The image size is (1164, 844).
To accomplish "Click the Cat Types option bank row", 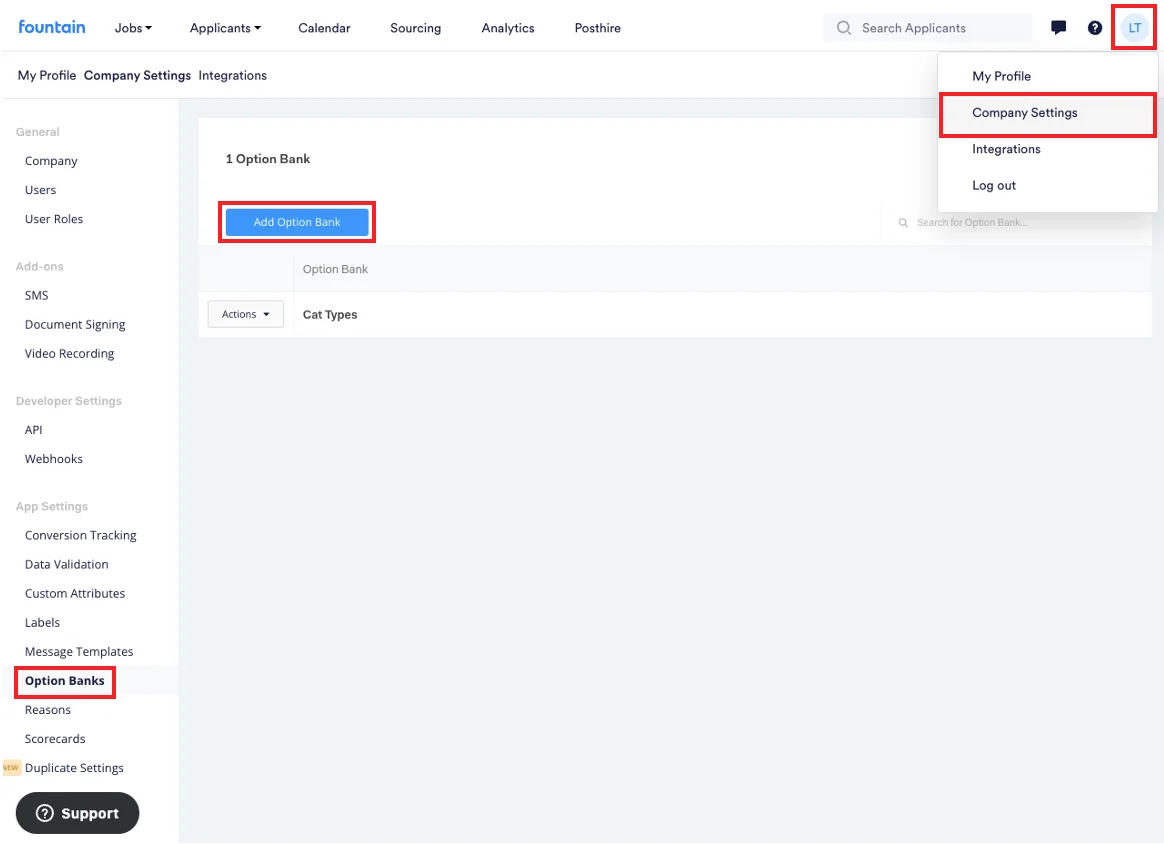I will 675,315.
